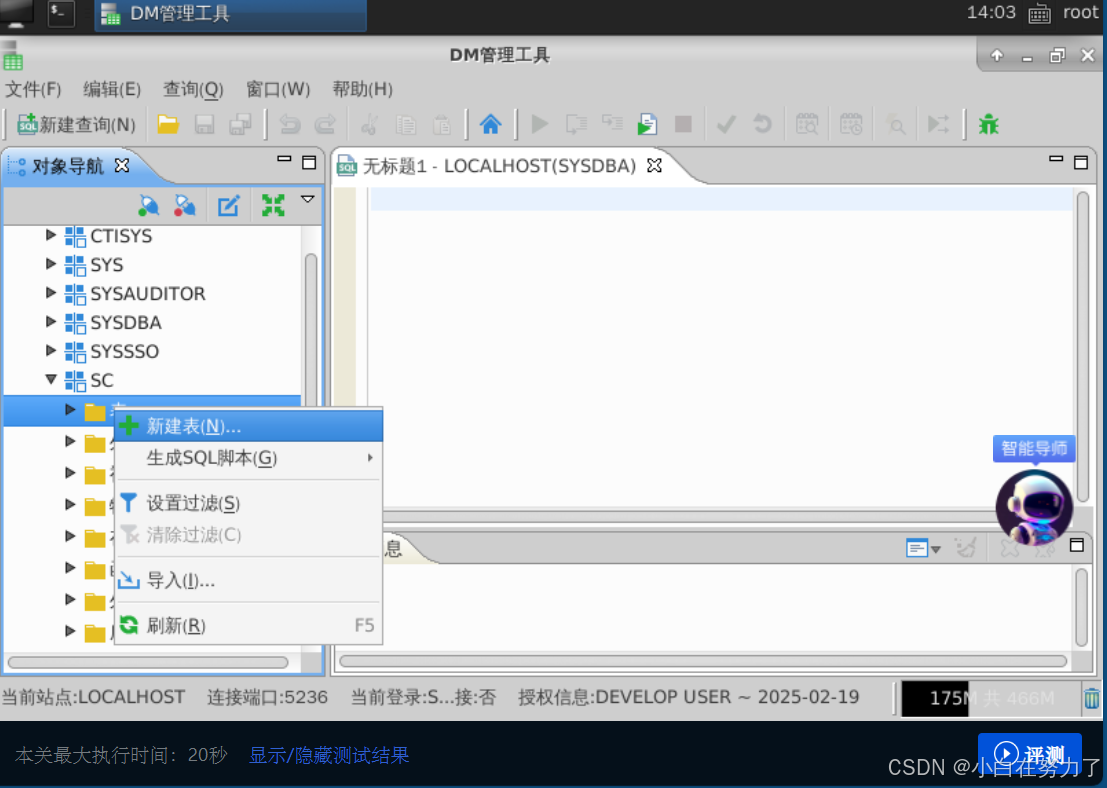Expand the highlighted table folder under SC

(70, 410)
